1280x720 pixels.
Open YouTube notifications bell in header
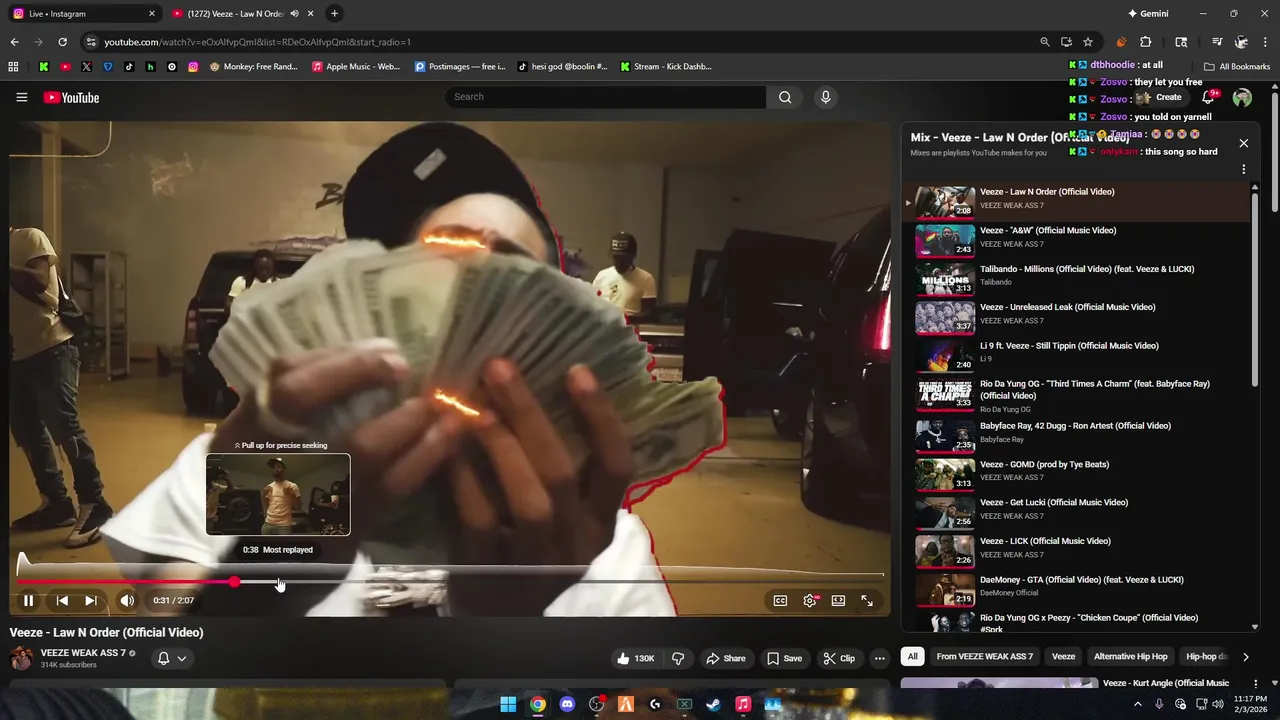[1209, 97]
